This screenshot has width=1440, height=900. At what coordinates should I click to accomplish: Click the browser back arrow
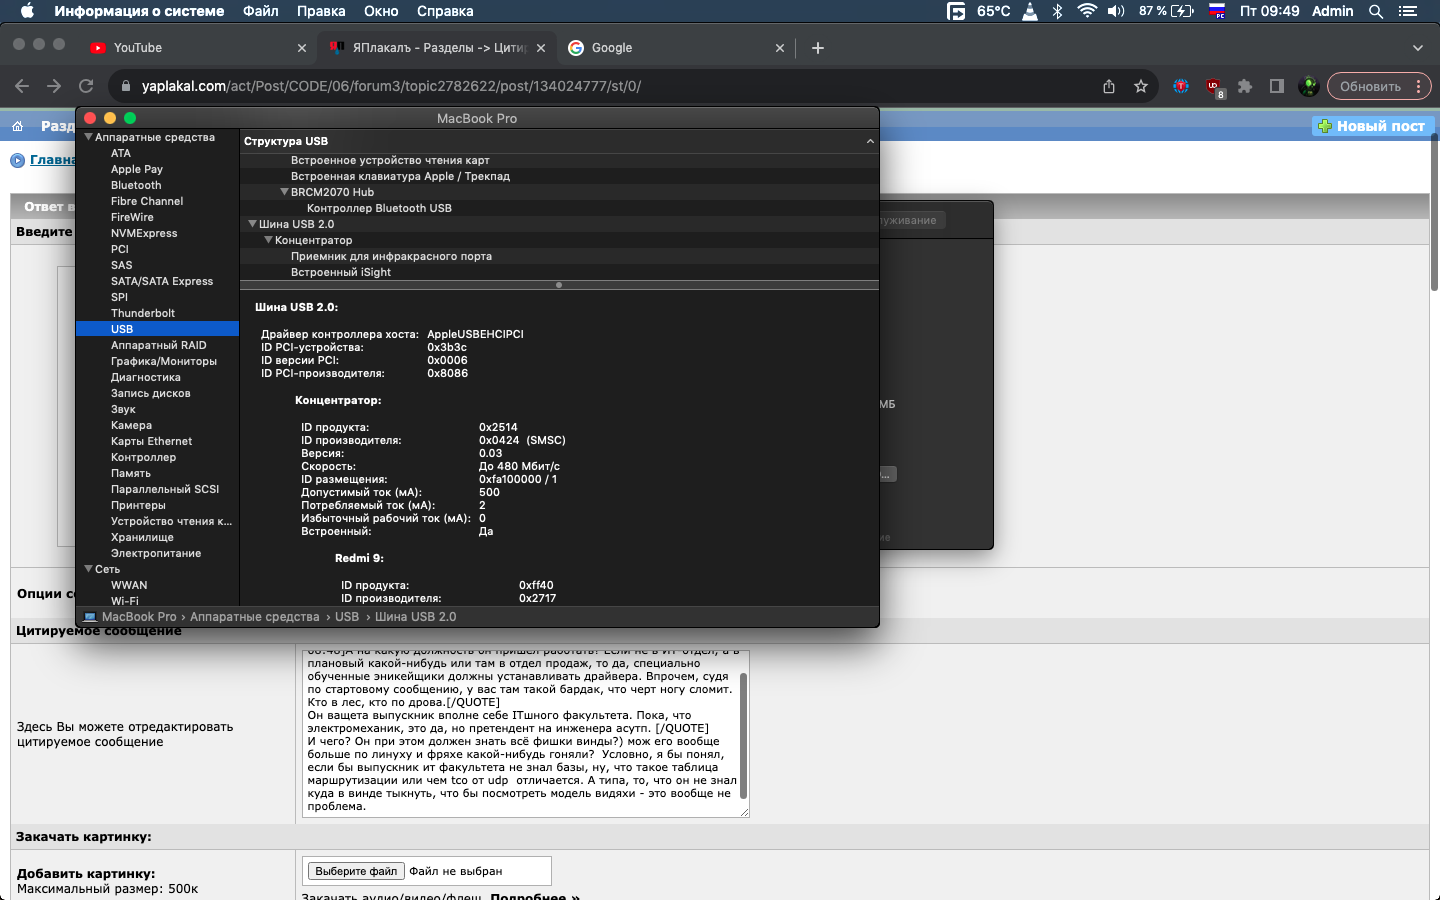[x=22, y=86]
